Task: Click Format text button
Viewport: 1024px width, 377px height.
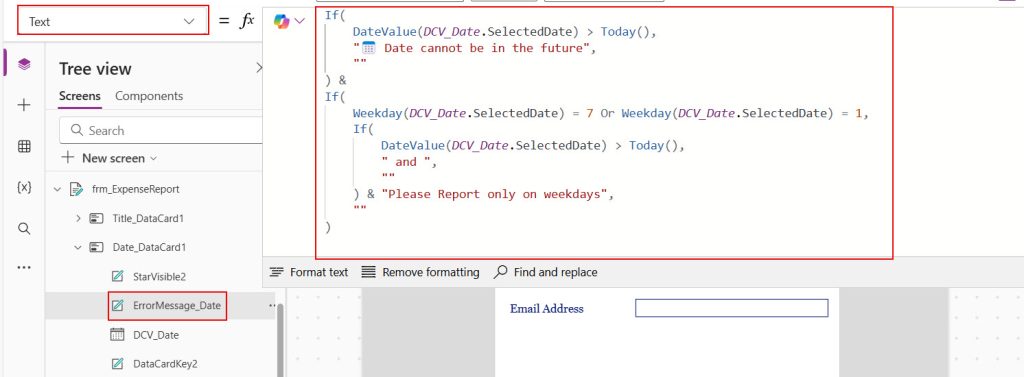Action: point(309,272)
